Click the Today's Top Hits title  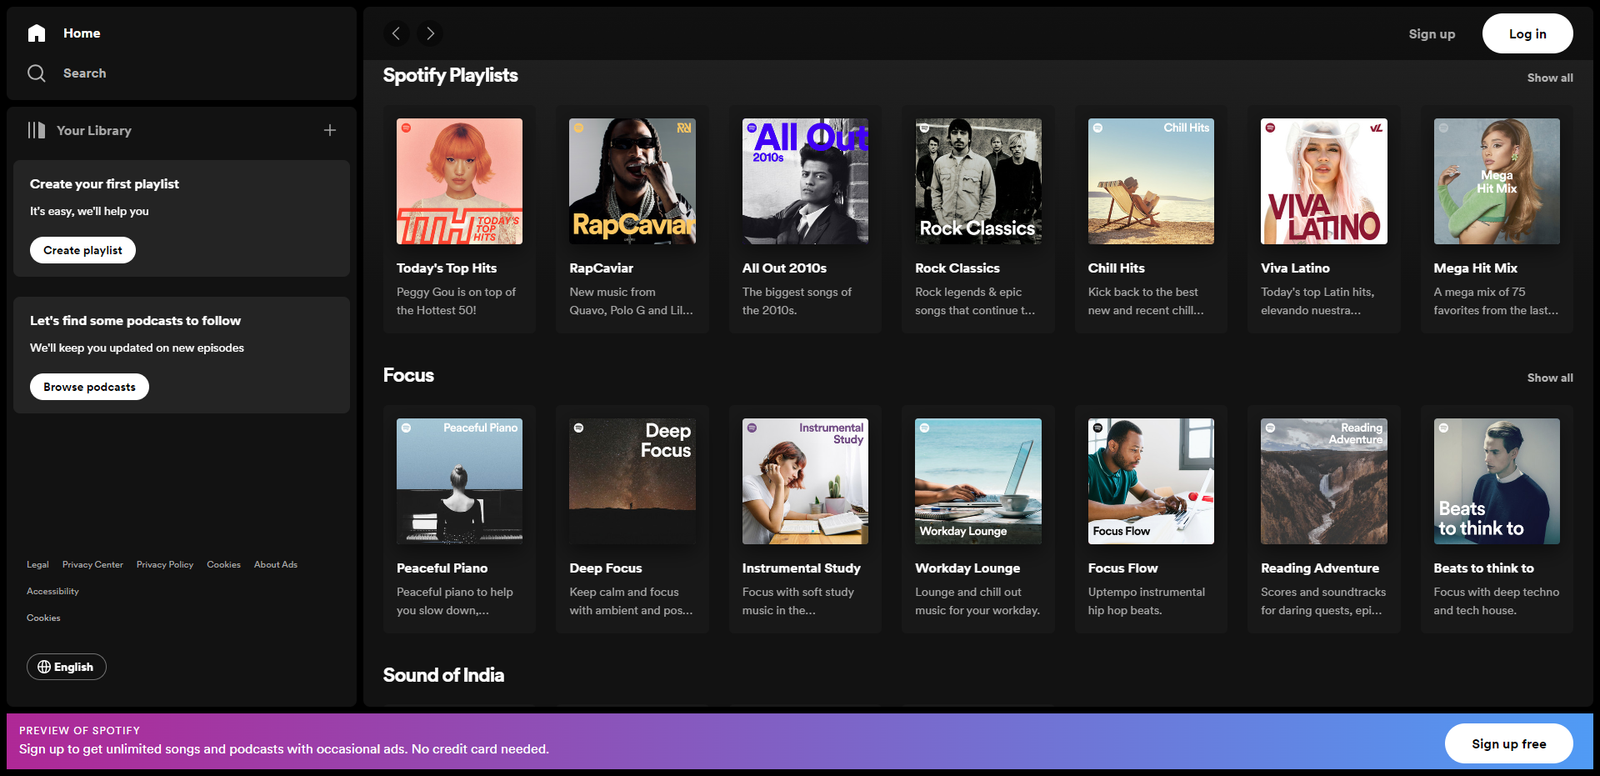pos(447,268)
